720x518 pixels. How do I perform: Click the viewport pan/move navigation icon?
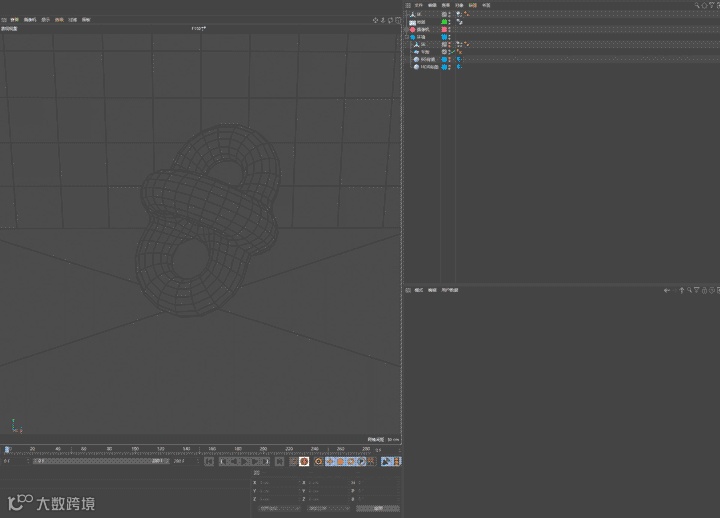376,20
